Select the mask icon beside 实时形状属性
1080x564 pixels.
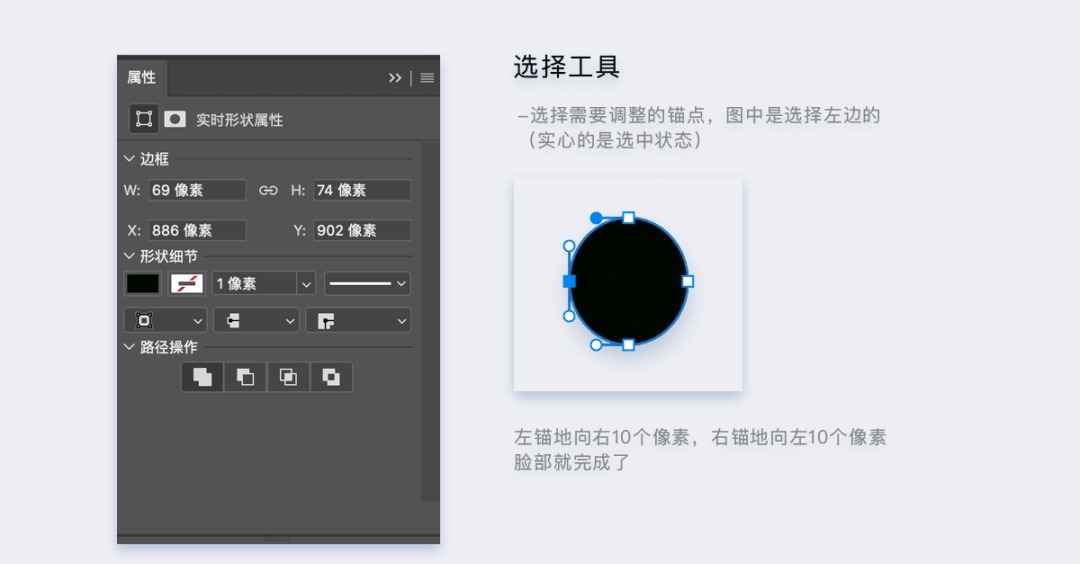175,119
